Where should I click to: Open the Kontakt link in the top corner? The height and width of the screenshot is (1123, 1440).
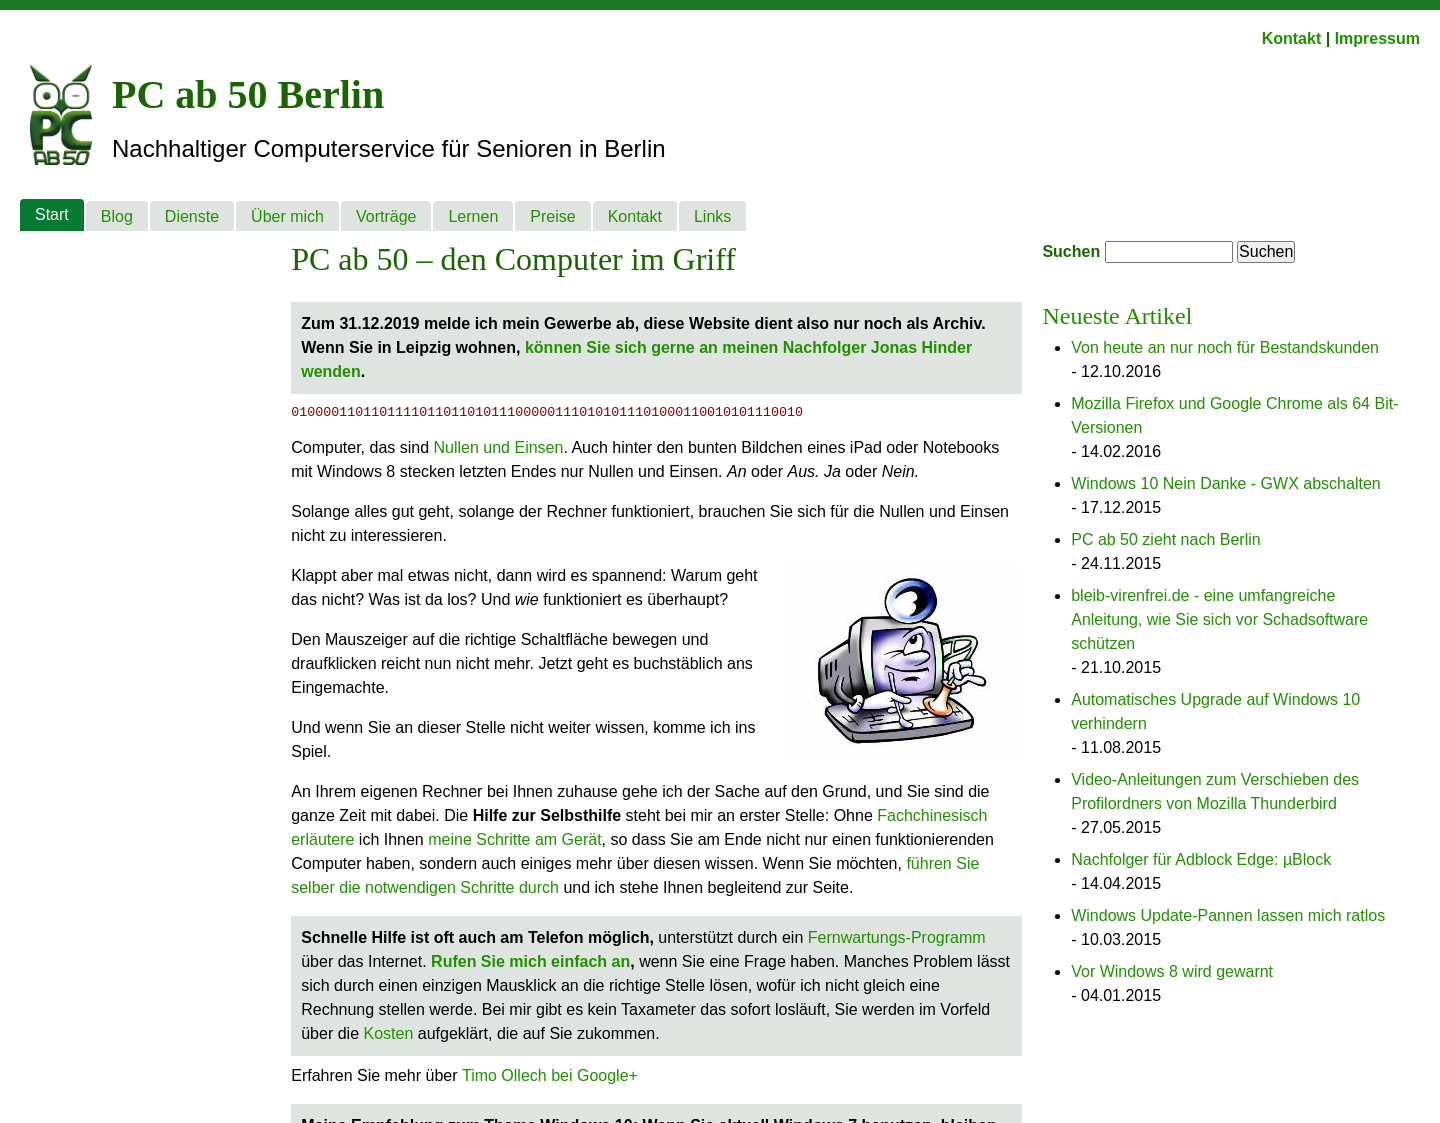click(x=1291, y=38)
